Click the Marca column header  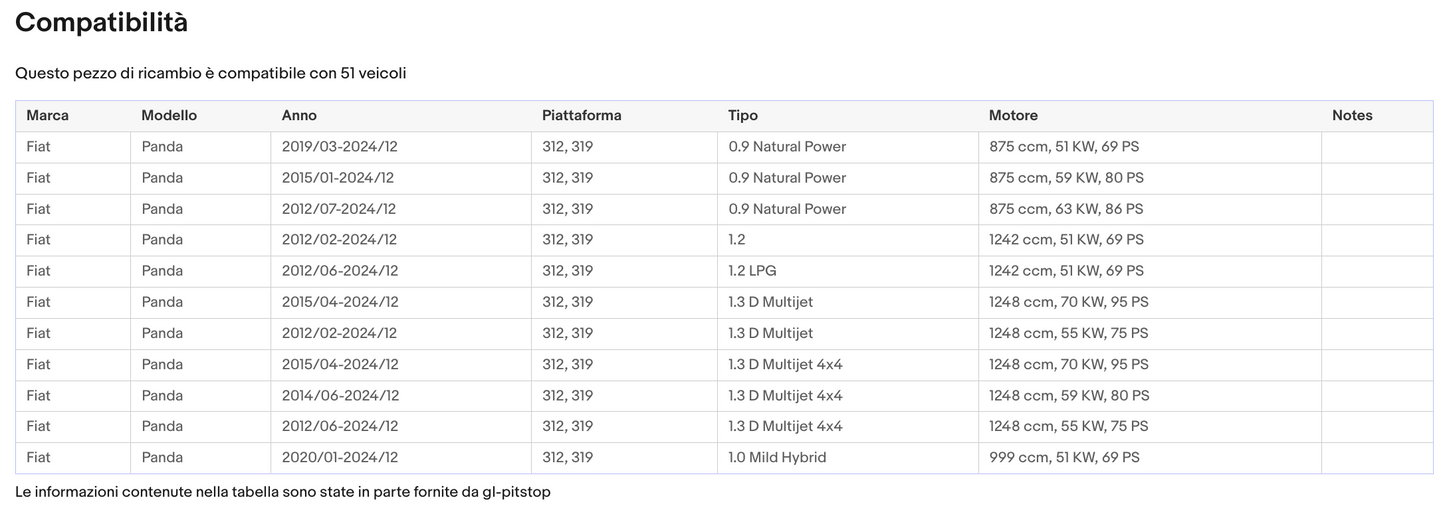click(x=48, y=116)
